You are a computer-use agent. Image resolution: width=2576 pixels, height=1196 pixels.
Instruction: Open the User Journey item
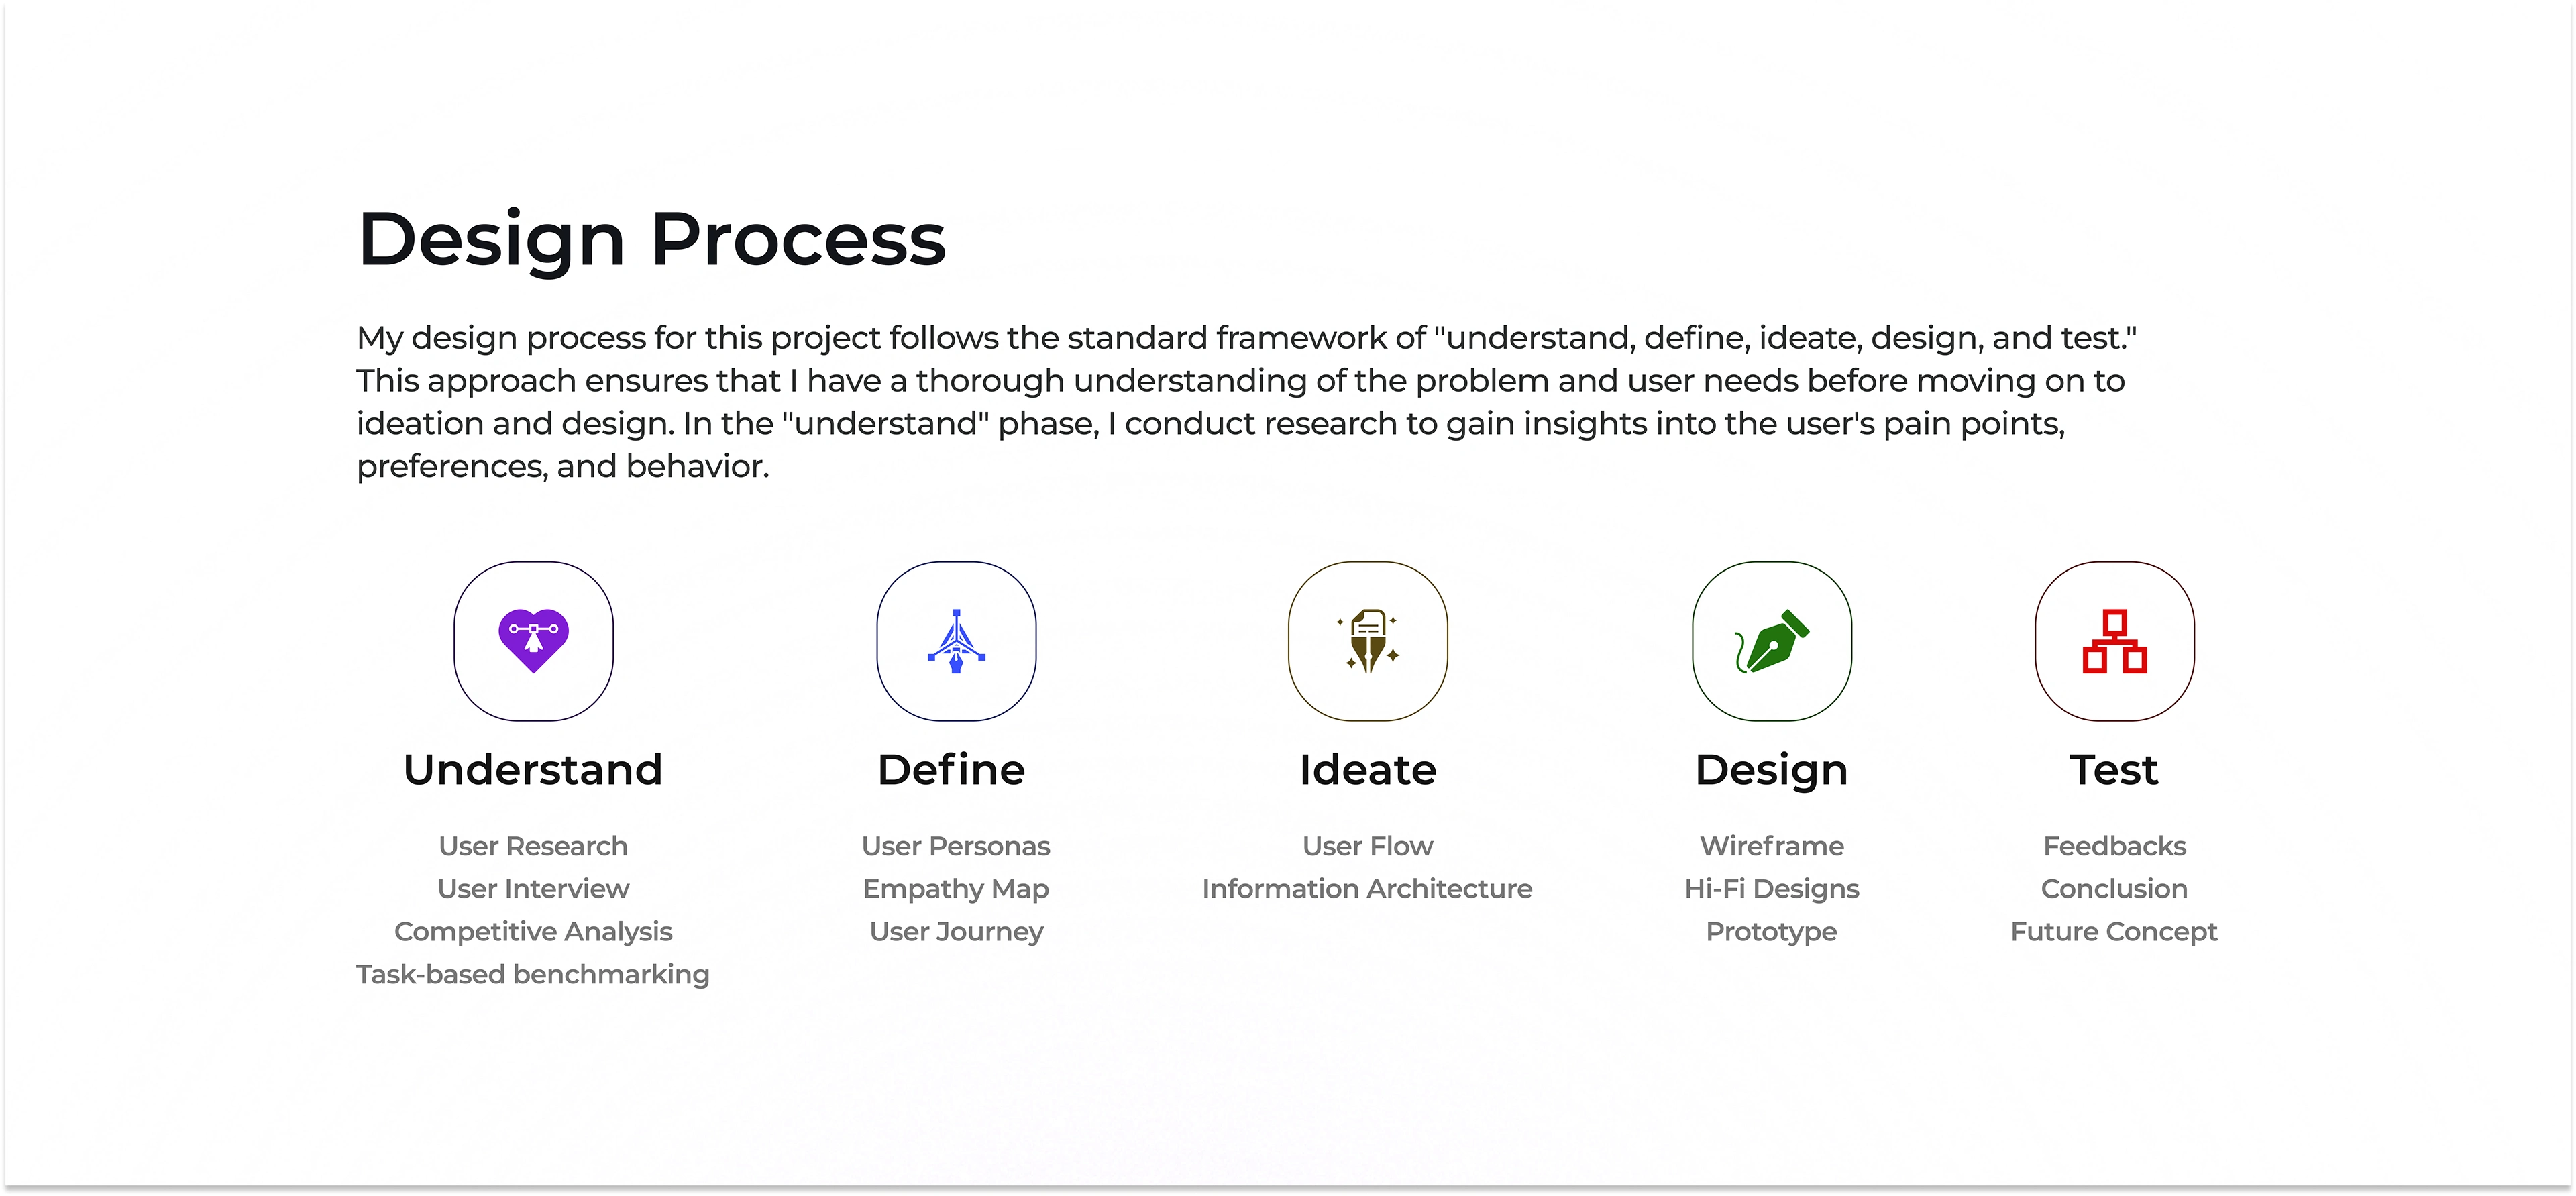point(956,932)
